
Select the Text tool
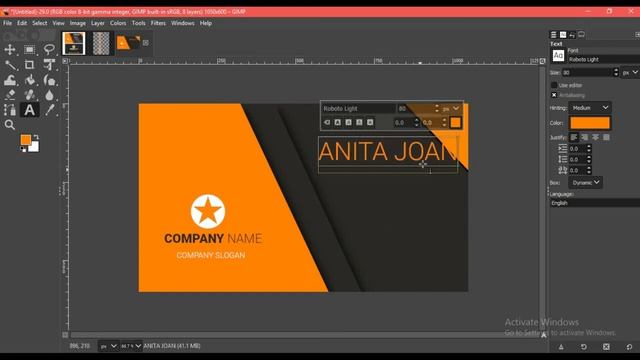[x=29, y=110]
